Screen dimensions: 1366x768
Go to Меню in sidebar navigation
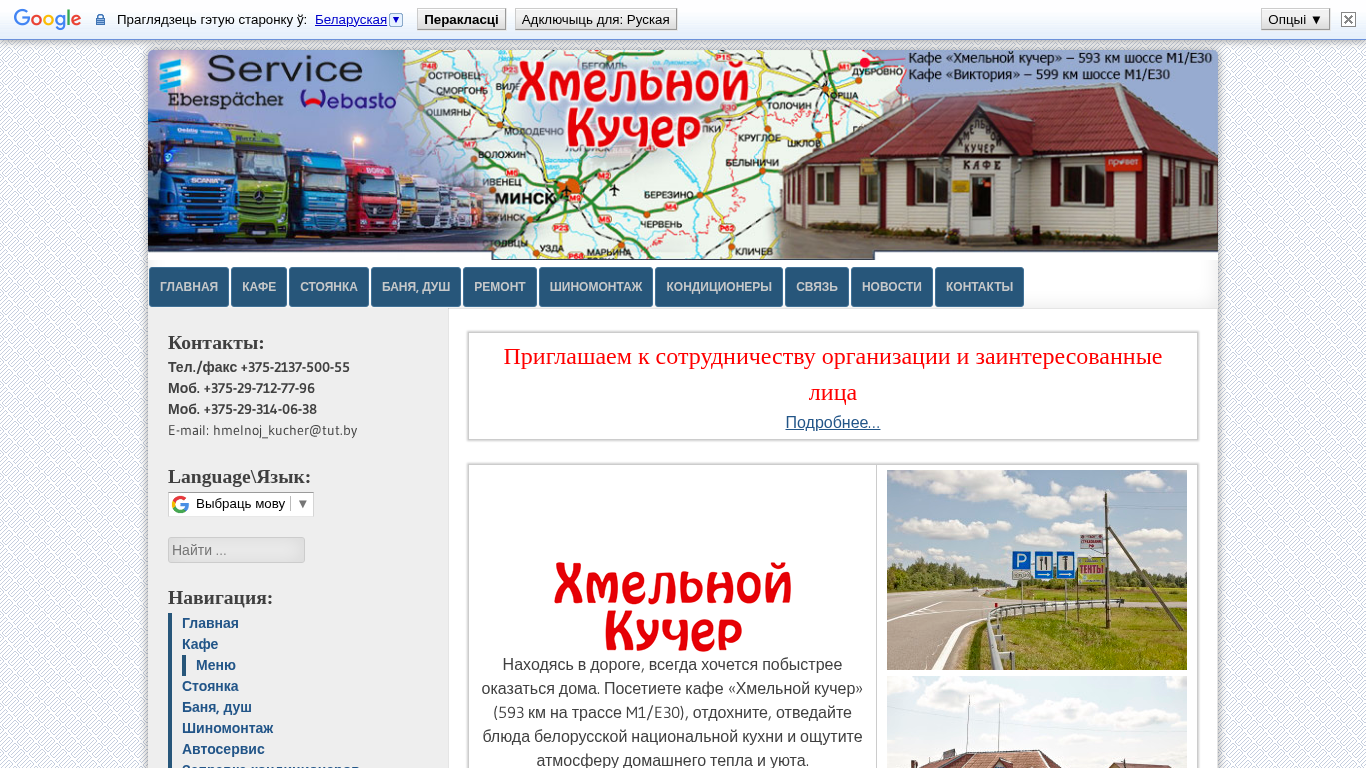pyautogui.click(x=216, y=665)
